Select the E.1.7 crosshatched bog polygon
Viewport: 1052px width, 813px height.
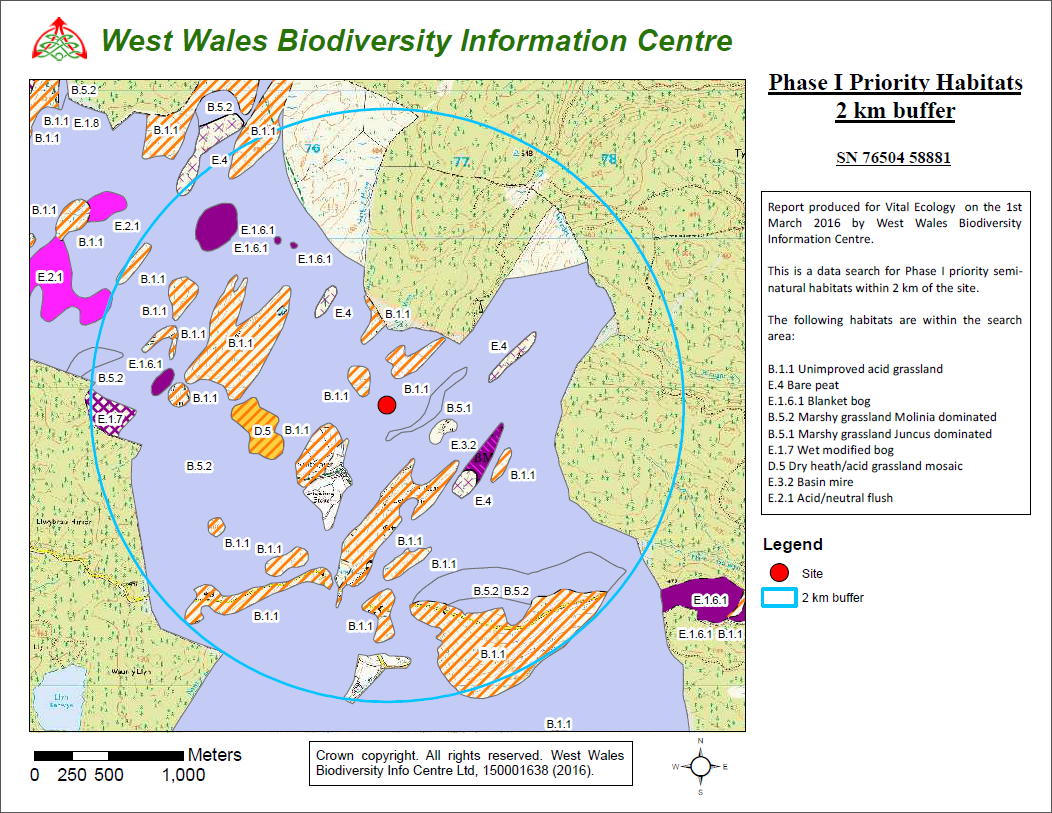pyautogui.click(x=108, y=413)
